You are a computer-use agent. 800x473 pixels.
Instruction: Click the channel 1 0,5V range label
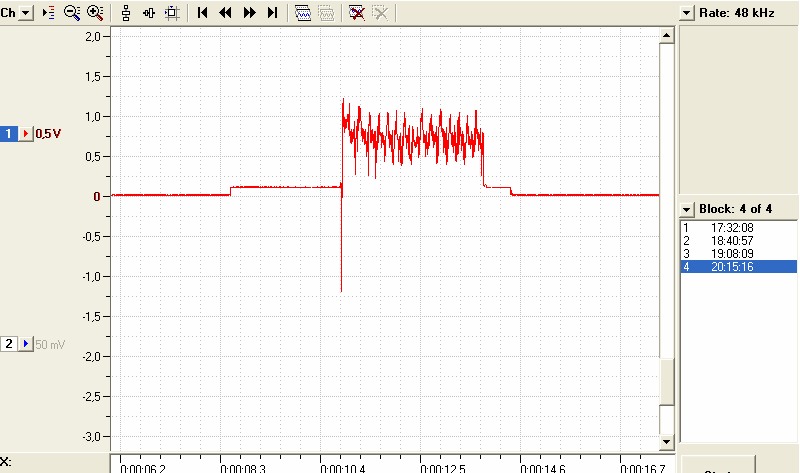48,134
